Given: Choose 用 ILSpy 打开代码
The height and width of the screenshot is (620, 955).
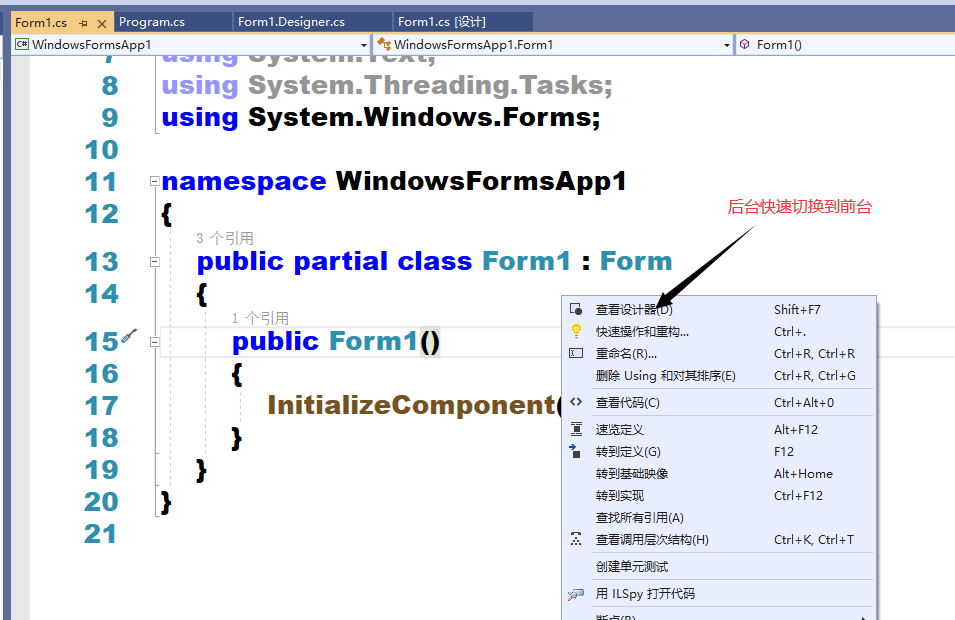Looking at the screenshot, I should pos(719,593).
